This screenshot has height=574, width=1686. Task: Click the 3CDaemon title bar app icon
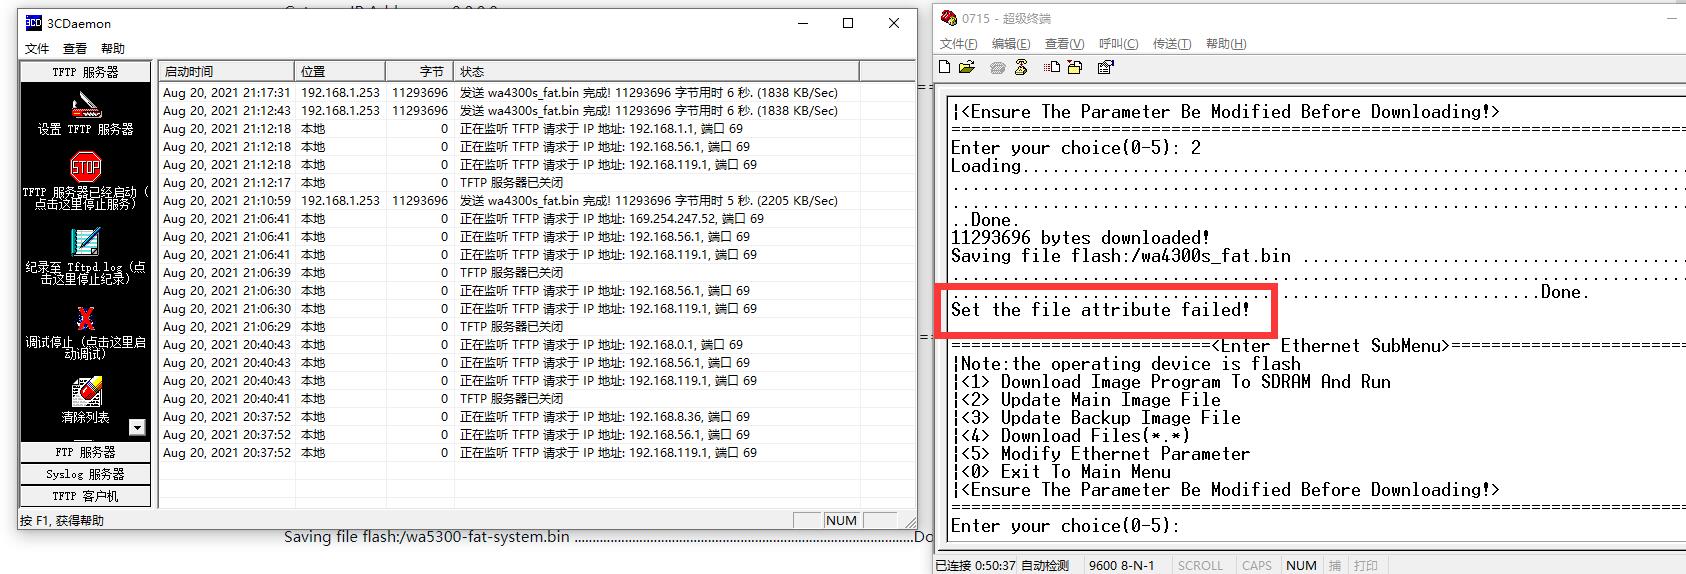pyautogui.click(x=33, y=23)
